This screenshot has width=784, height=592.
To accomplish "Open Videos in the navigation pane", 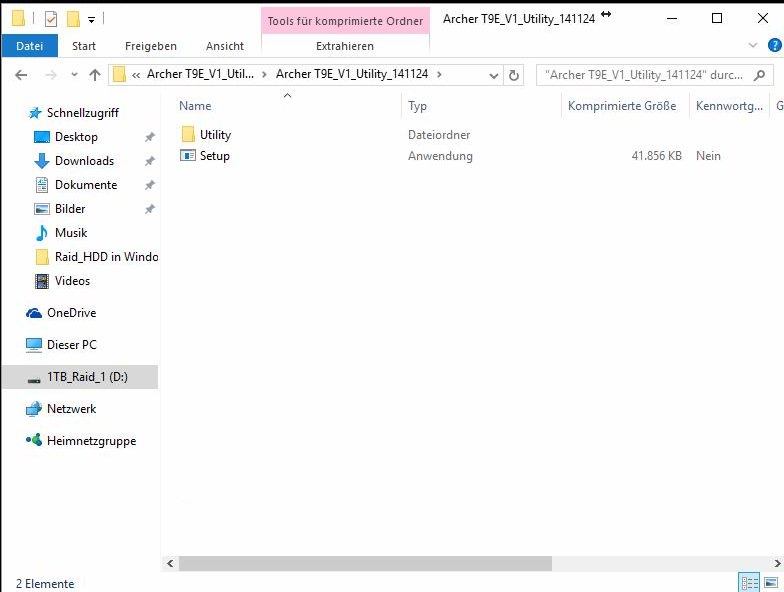I will click(x=72, y=281).
